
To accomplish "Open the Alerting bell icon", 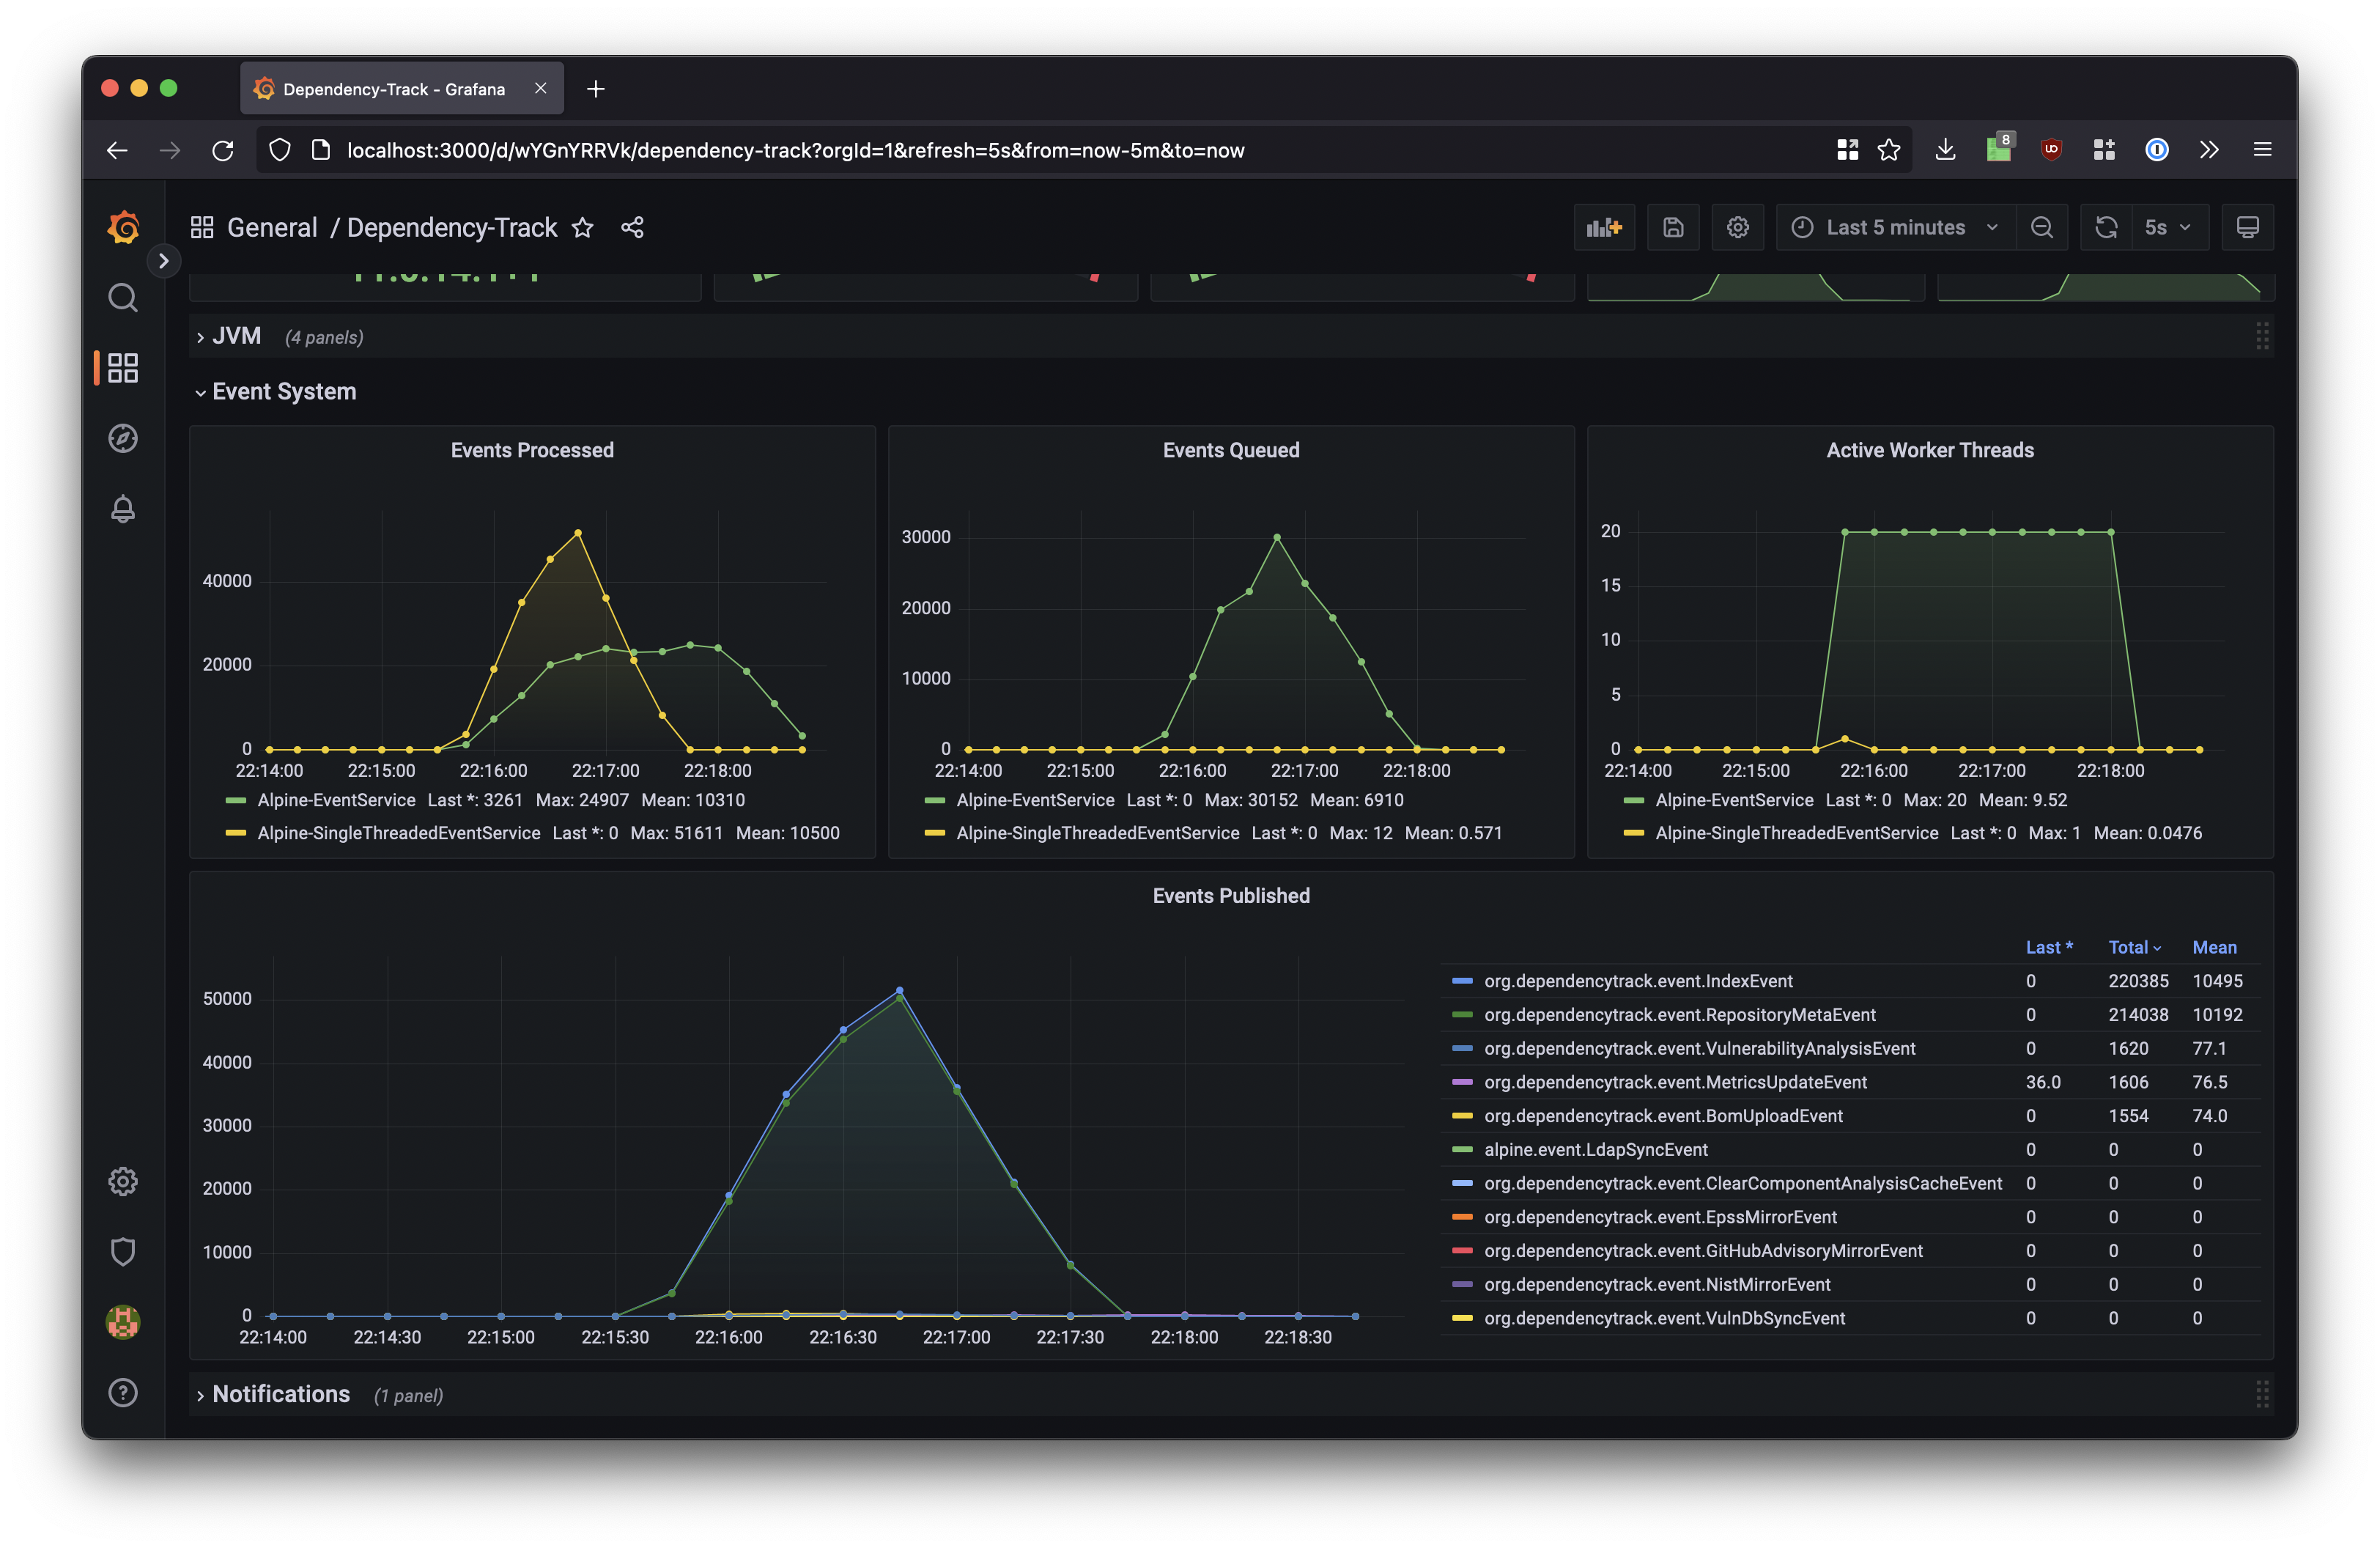I will pos(123,509).
